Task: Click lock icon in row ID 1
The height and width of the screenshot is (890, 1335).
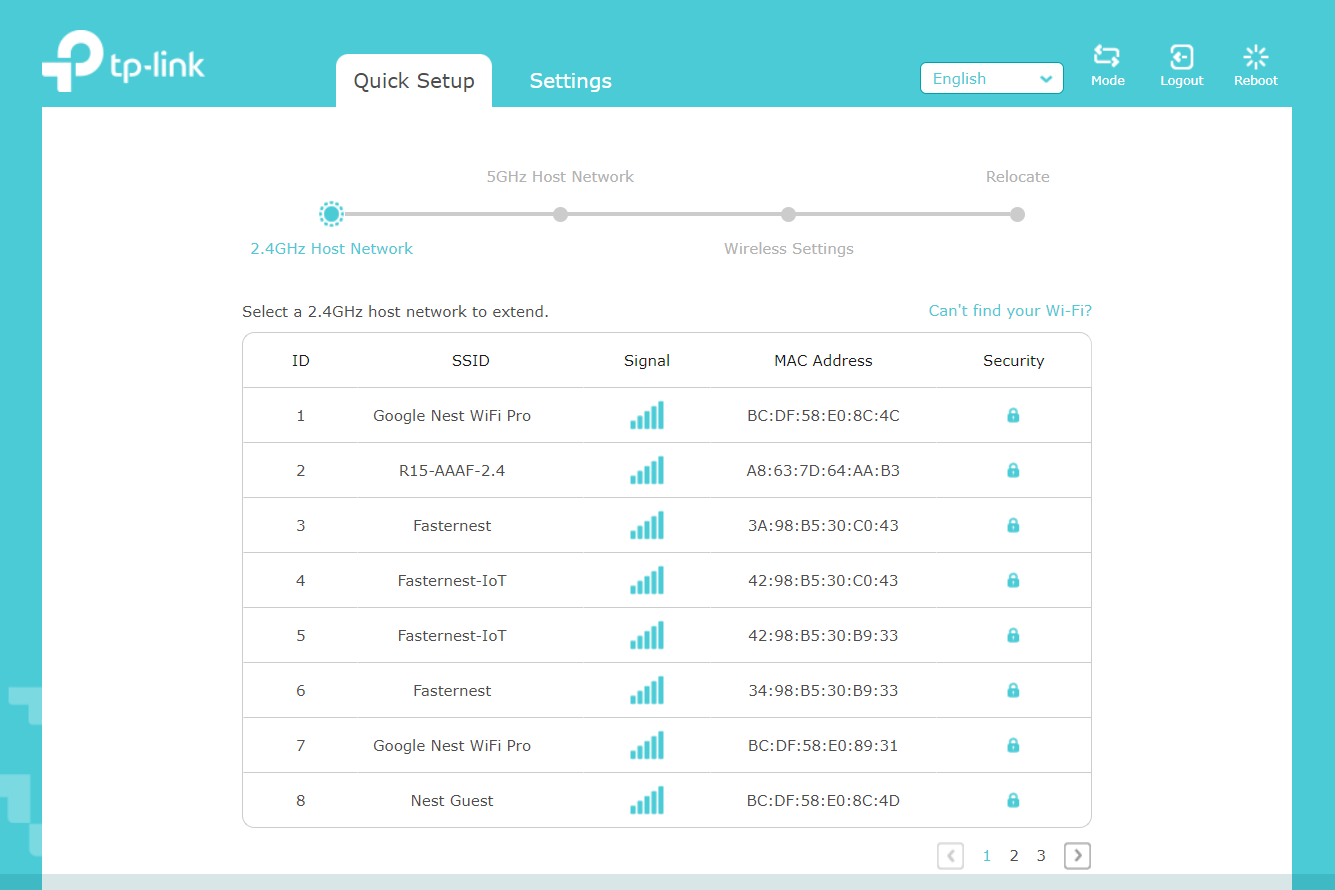Action: [x=1013, y=415]
